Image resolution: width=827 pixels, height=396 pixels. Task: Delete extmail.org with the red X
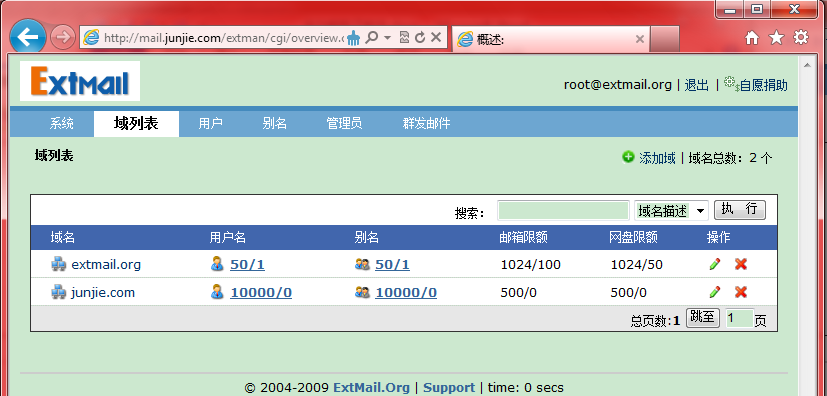tap(741, 264)
